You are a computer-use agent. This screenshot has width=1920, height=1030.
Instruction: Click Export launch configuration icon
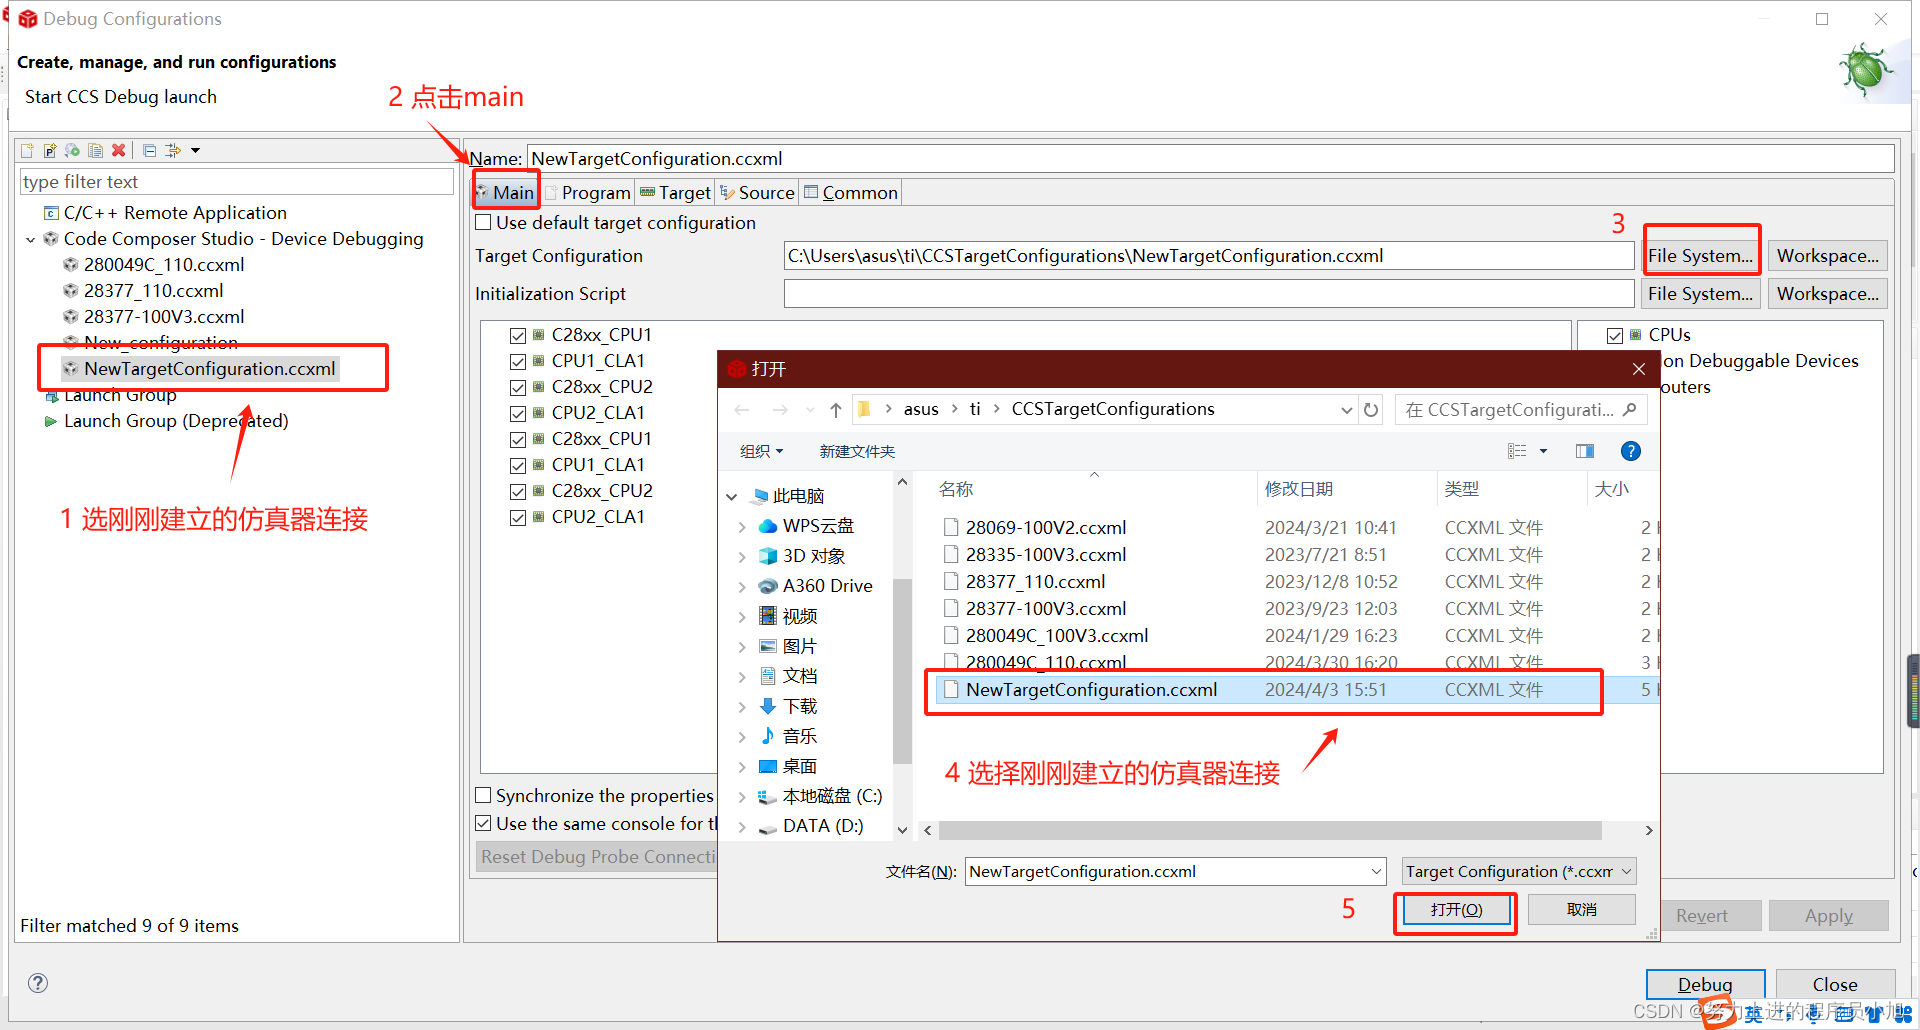73,150
